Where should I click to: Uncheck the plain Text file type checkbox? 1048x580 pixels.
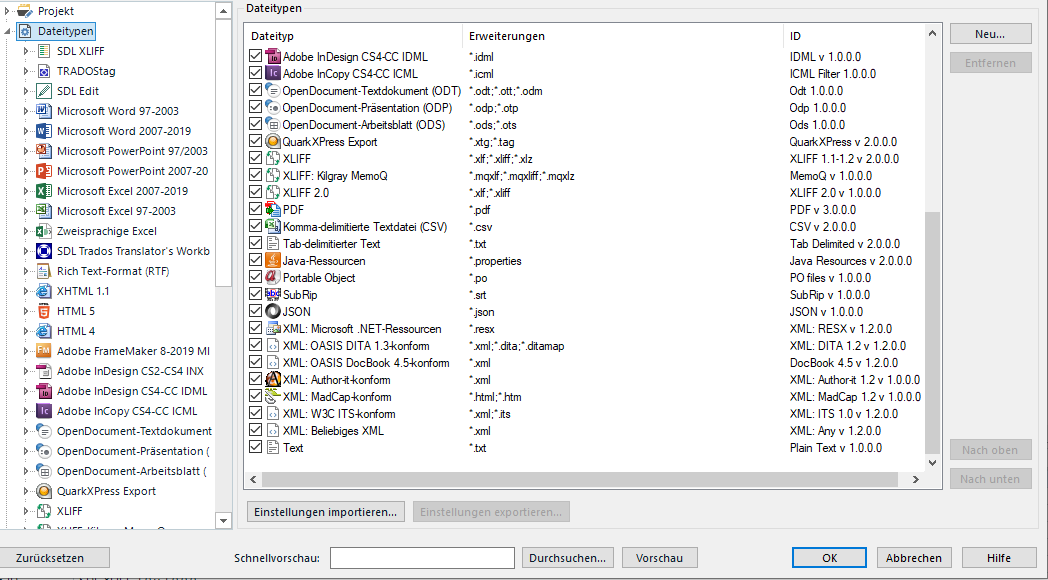(255, 447)
